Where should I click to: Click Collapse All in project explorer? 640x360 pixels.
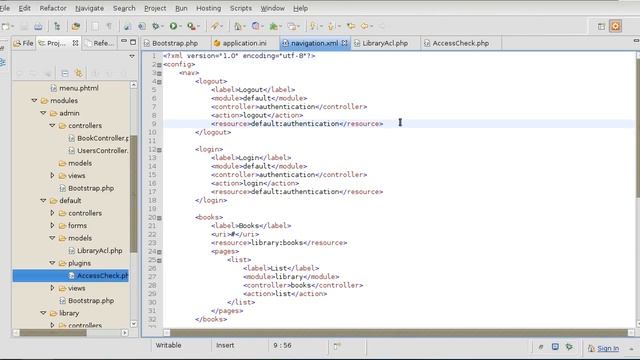[64, 73]
